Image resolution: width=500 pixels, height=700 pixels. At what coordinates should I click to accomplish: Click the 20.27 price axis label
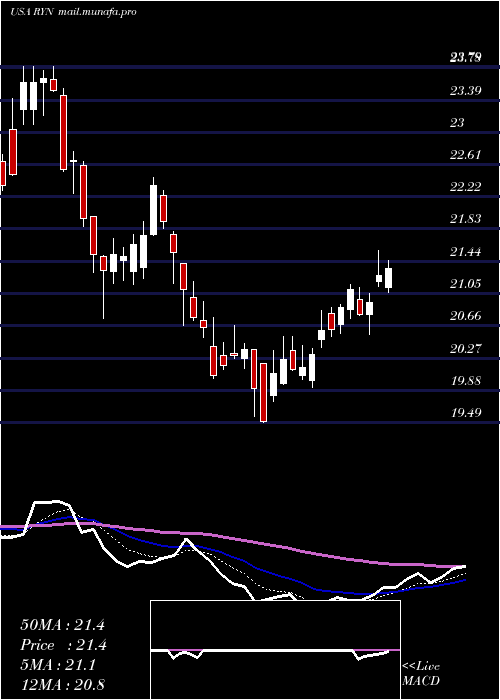click(x=466, y=349)
